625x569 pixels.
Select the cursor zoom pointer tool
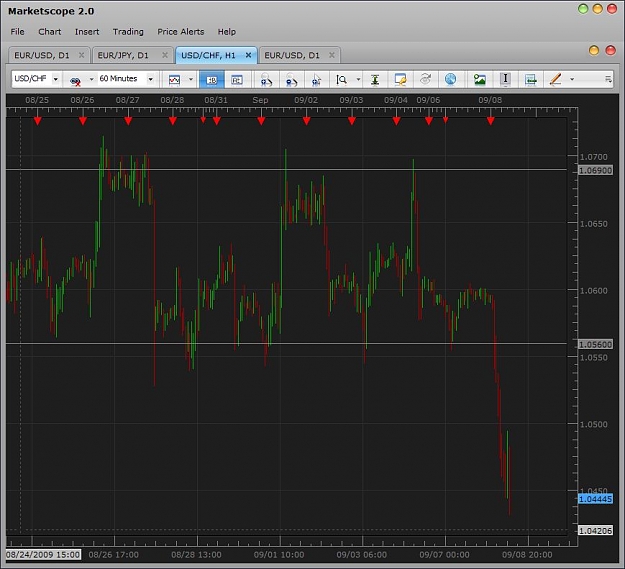[316, 80]
